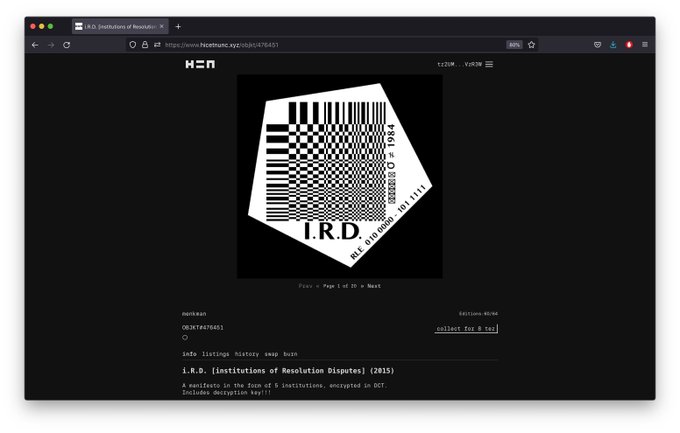Click the OBJKT#476451 label
Screen dimensions: 680x433
pos(203,328)
